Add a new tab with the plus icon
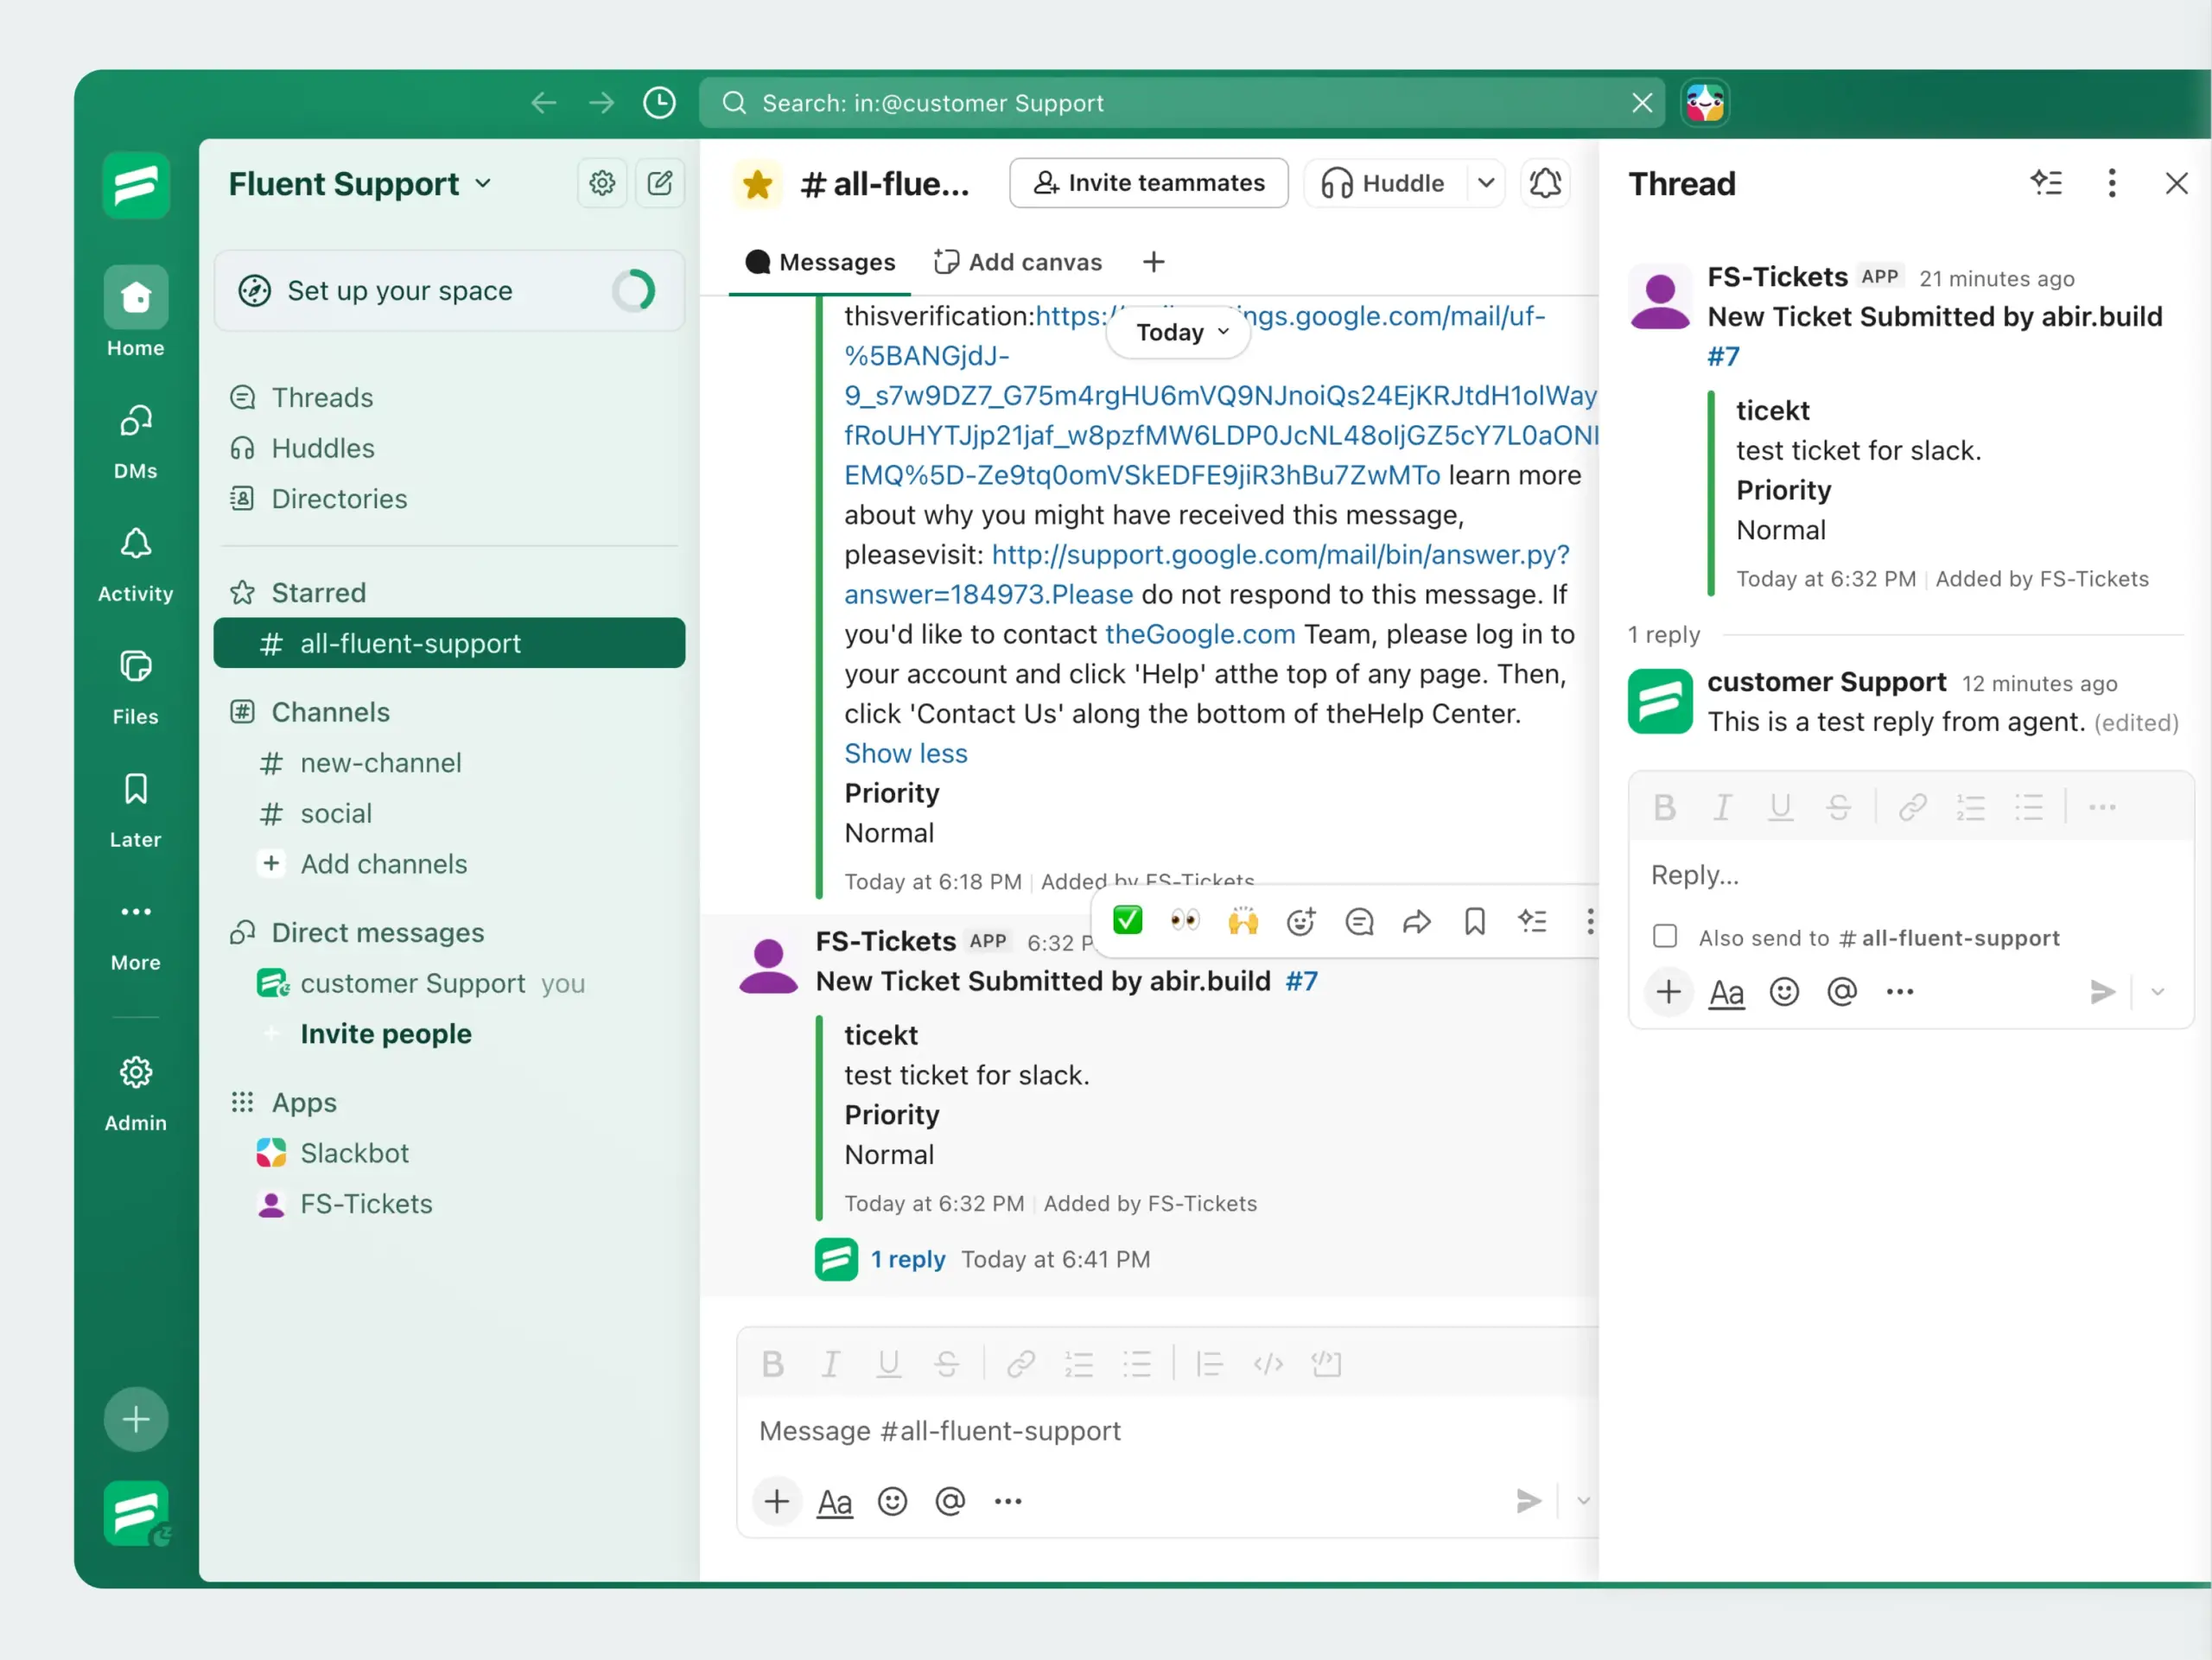The image size is (2212, 1660). (1153, 262)
